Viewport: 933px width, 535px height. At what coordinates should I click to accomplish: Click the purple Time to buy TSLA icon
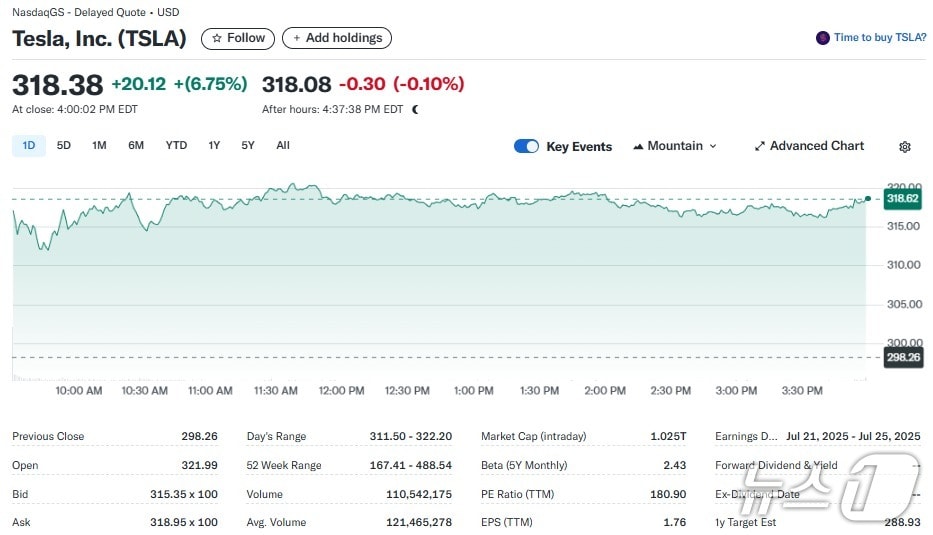[823, 38]
